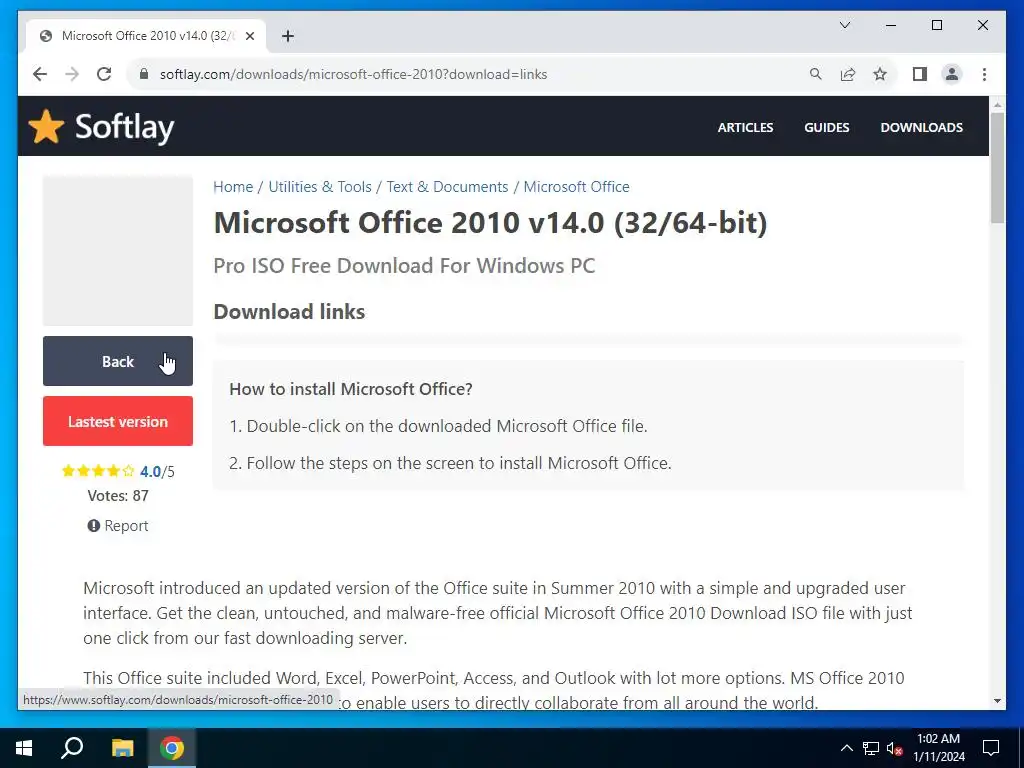Open Windows taskbar search

(72, 748)
